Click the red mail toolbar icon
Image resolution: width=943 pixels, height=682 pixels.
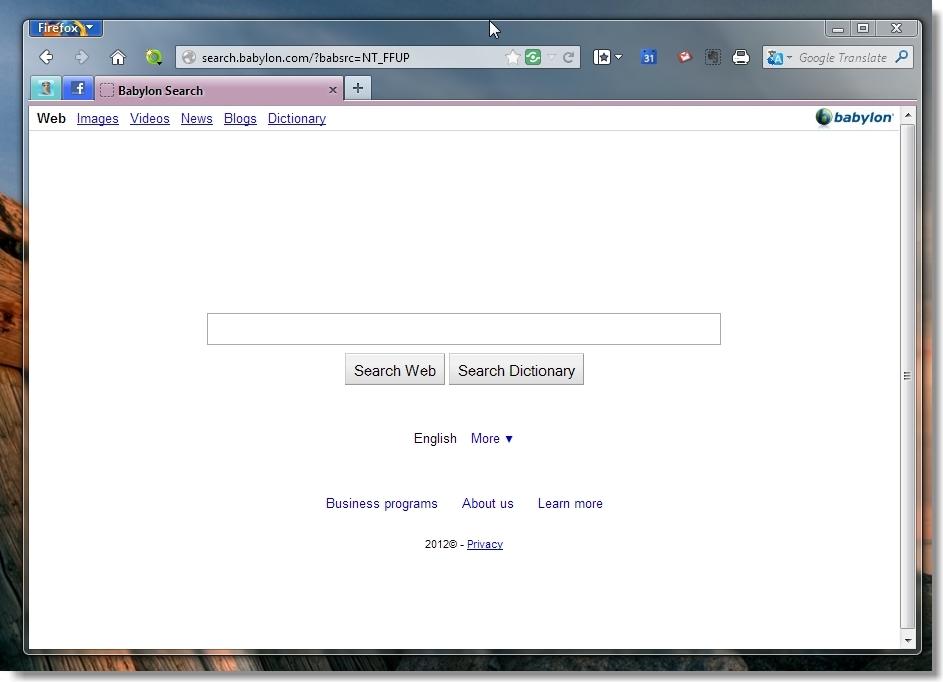684,57
